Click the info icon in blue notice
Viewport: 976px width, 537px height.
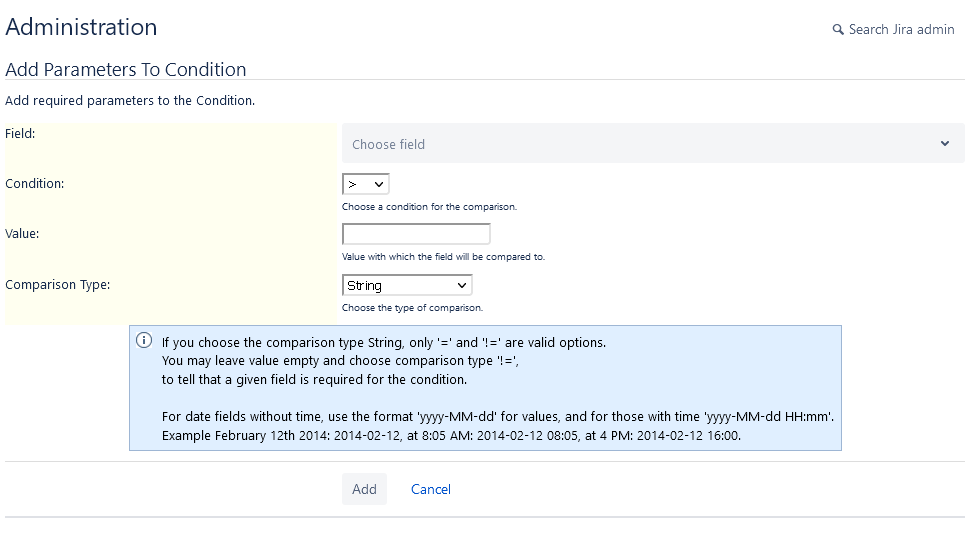click(x=144, y=341)
